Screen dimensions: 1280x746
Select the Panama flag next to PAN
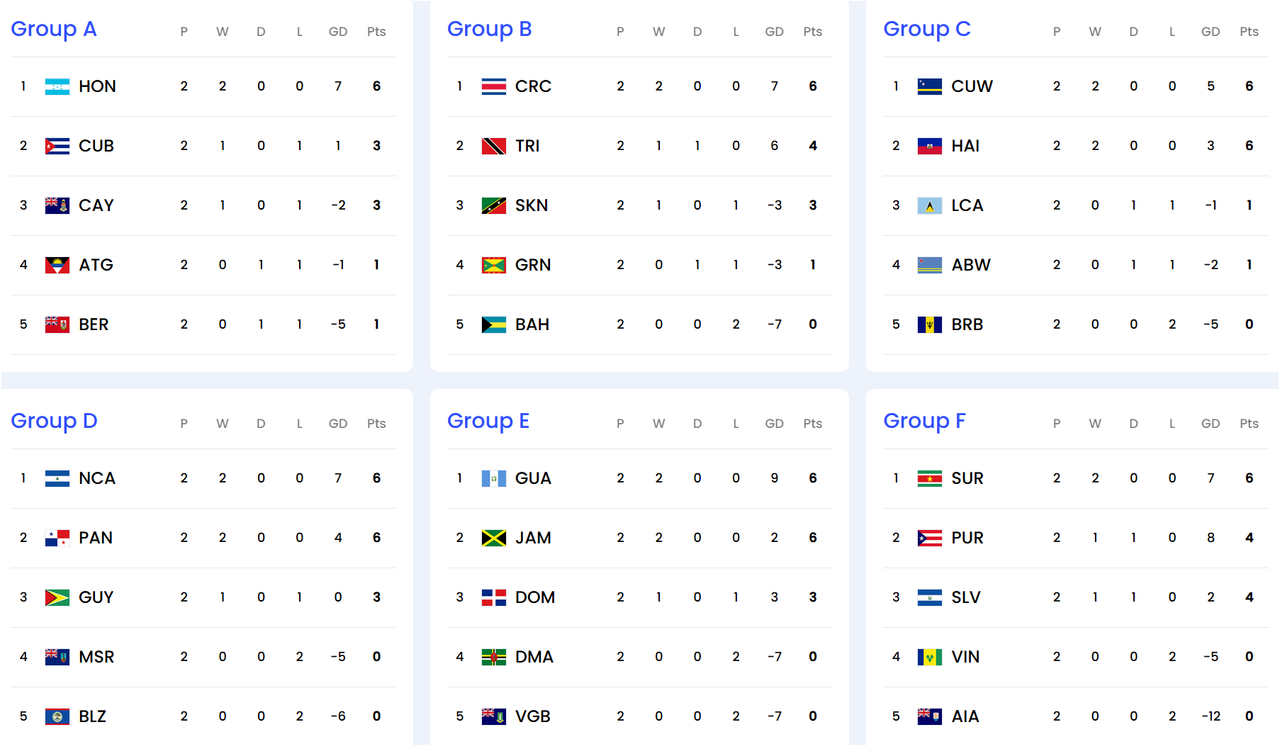tap(57, 538)
